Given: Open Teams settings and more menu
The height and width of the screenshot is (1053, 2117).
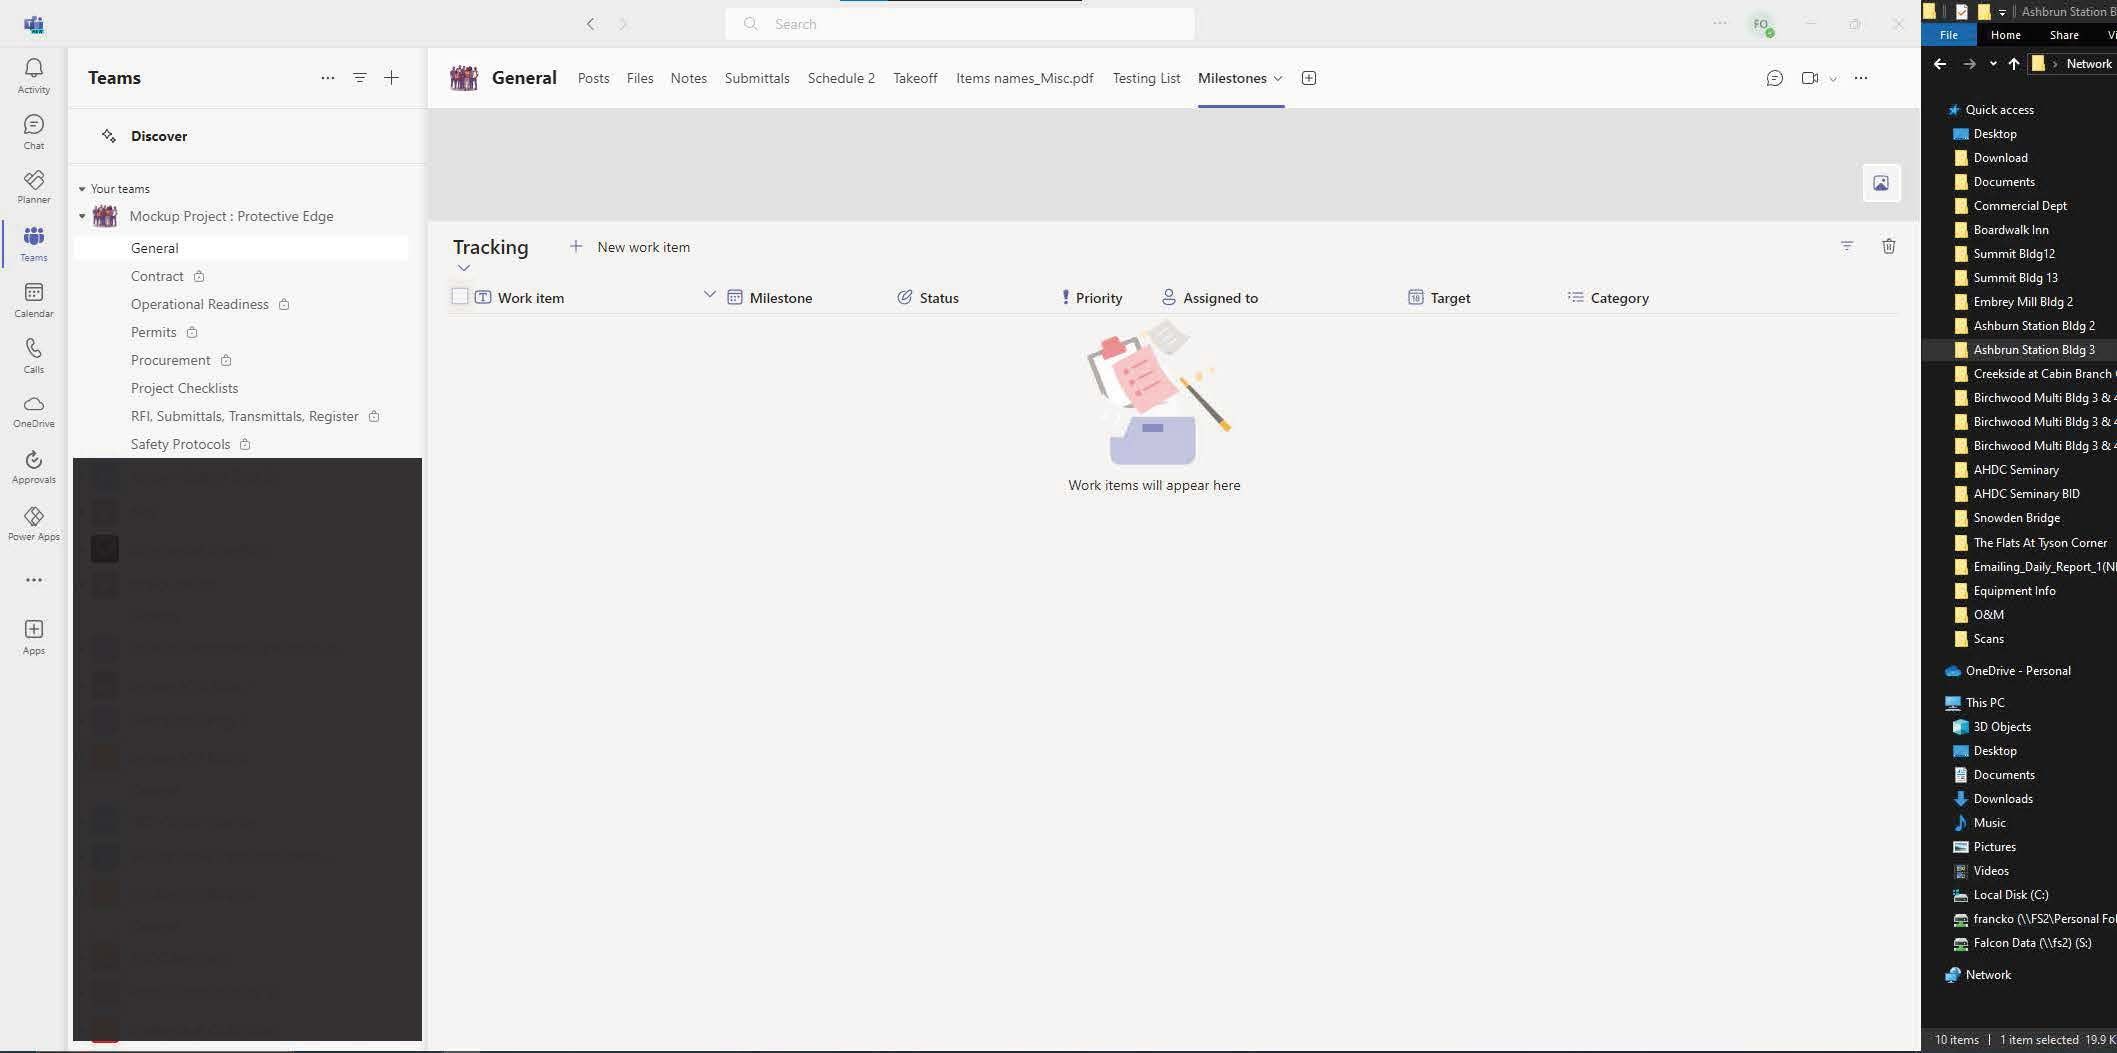Looking at the screenshot, I should coord(1720,24).
